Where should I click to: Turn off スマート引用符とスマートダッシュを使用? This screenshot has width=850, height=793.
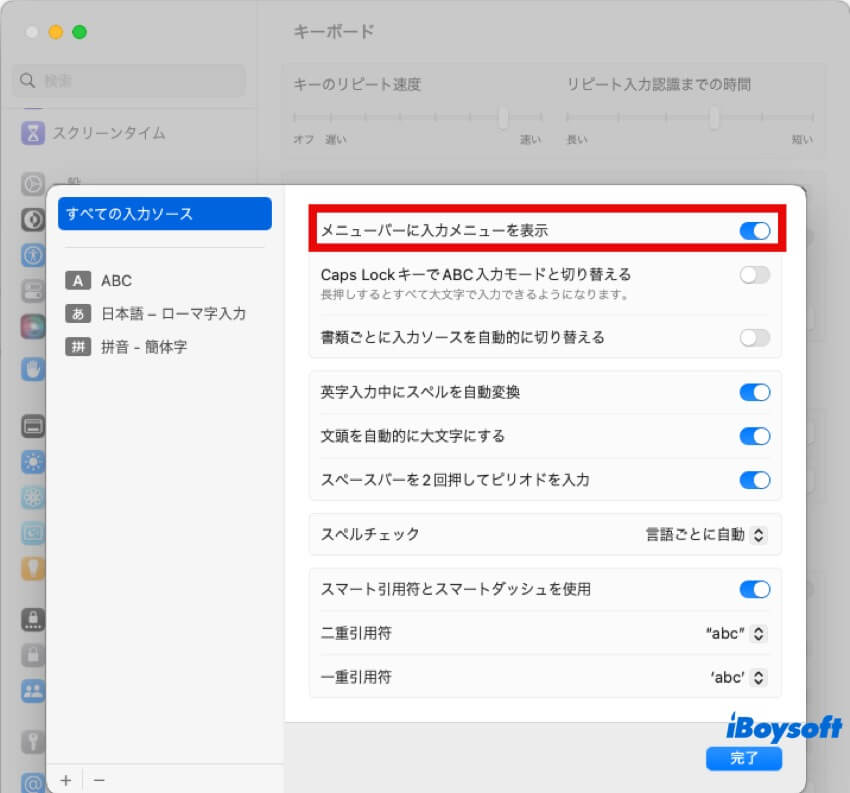(x=755, y=590)
